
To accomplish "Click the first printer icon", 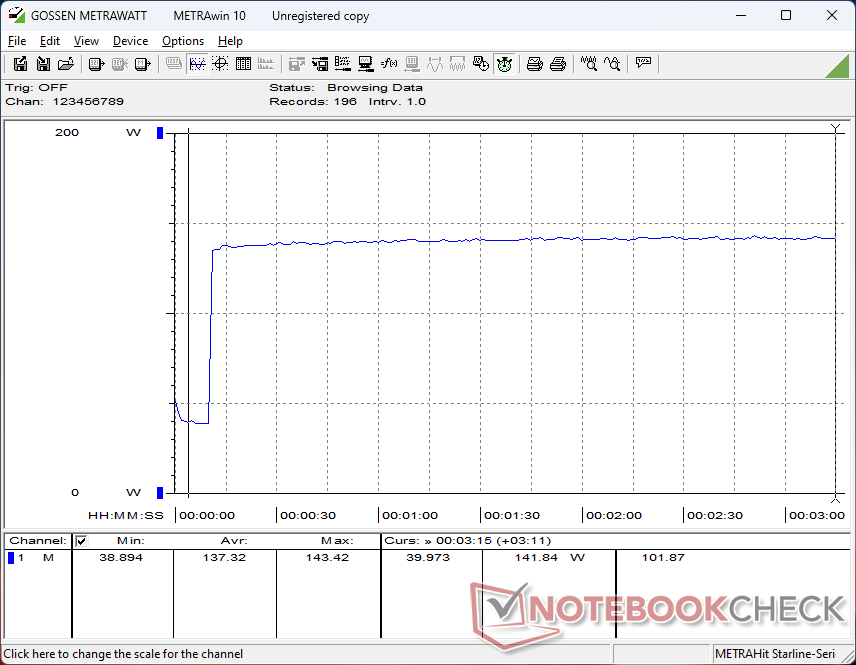I will 534,64.
